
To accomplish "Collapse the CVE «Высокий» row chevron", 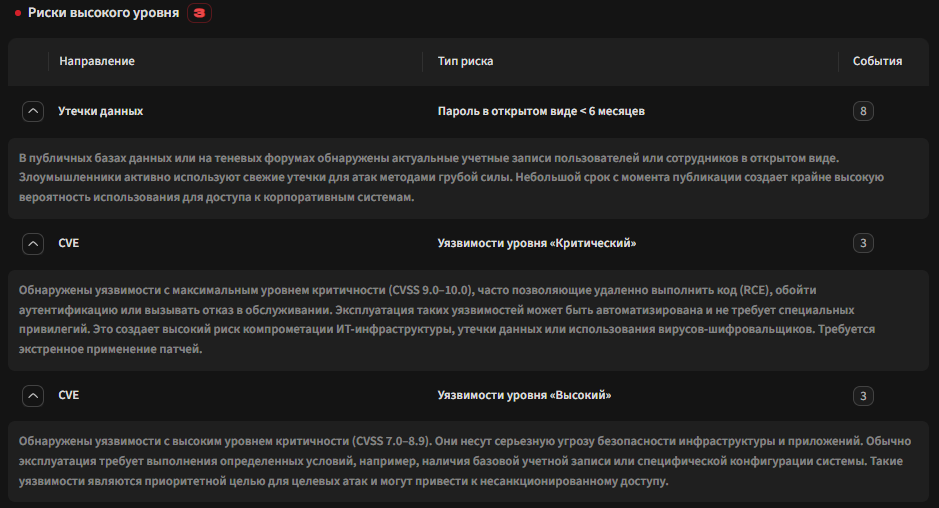I will [33, 395].
